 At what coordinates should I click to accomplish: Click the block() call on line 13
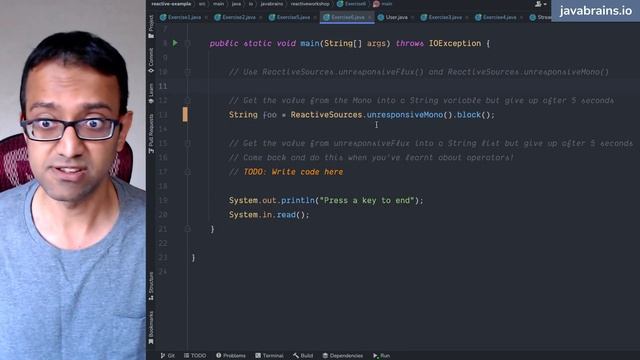473,115
